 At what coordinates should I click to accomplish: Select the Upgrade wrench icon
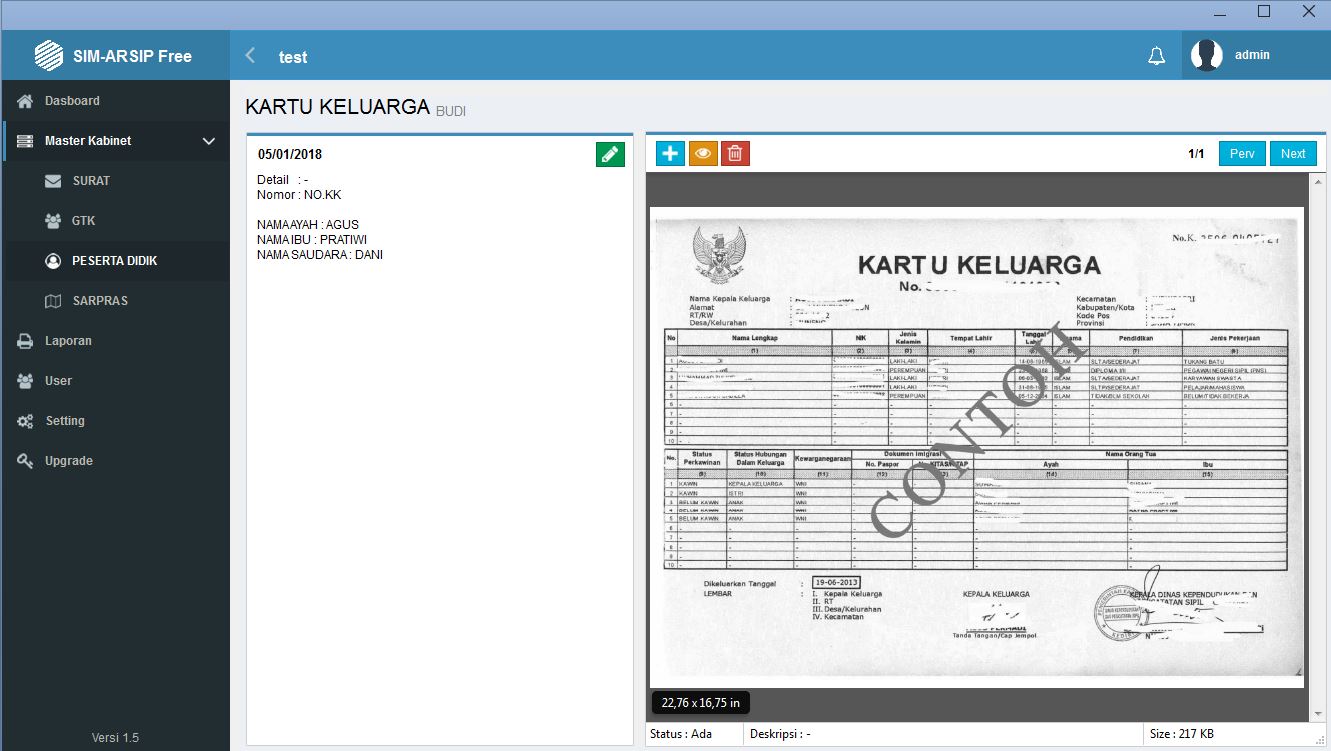[x=27, y=461]
